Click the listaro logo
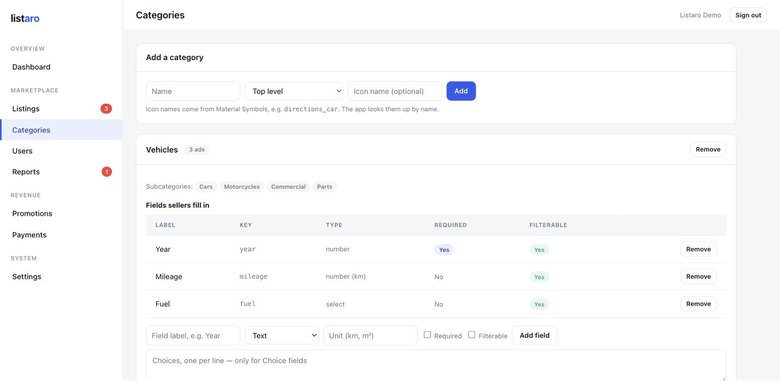Image resolution: width=780 pixels, height=381 pixels. (25, 18)
